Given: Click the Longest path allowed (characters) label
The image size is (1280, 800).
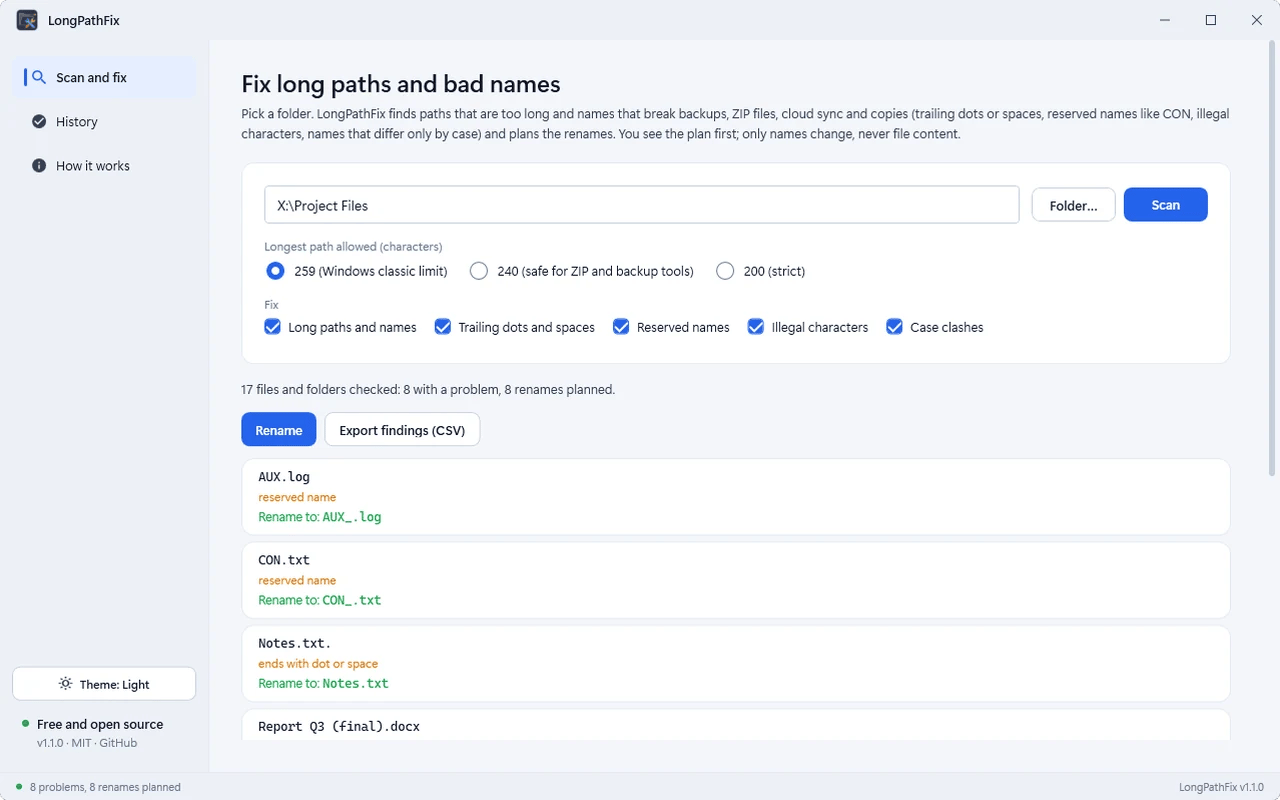Looking at the screenshot, I should click(x=353, y=246).
